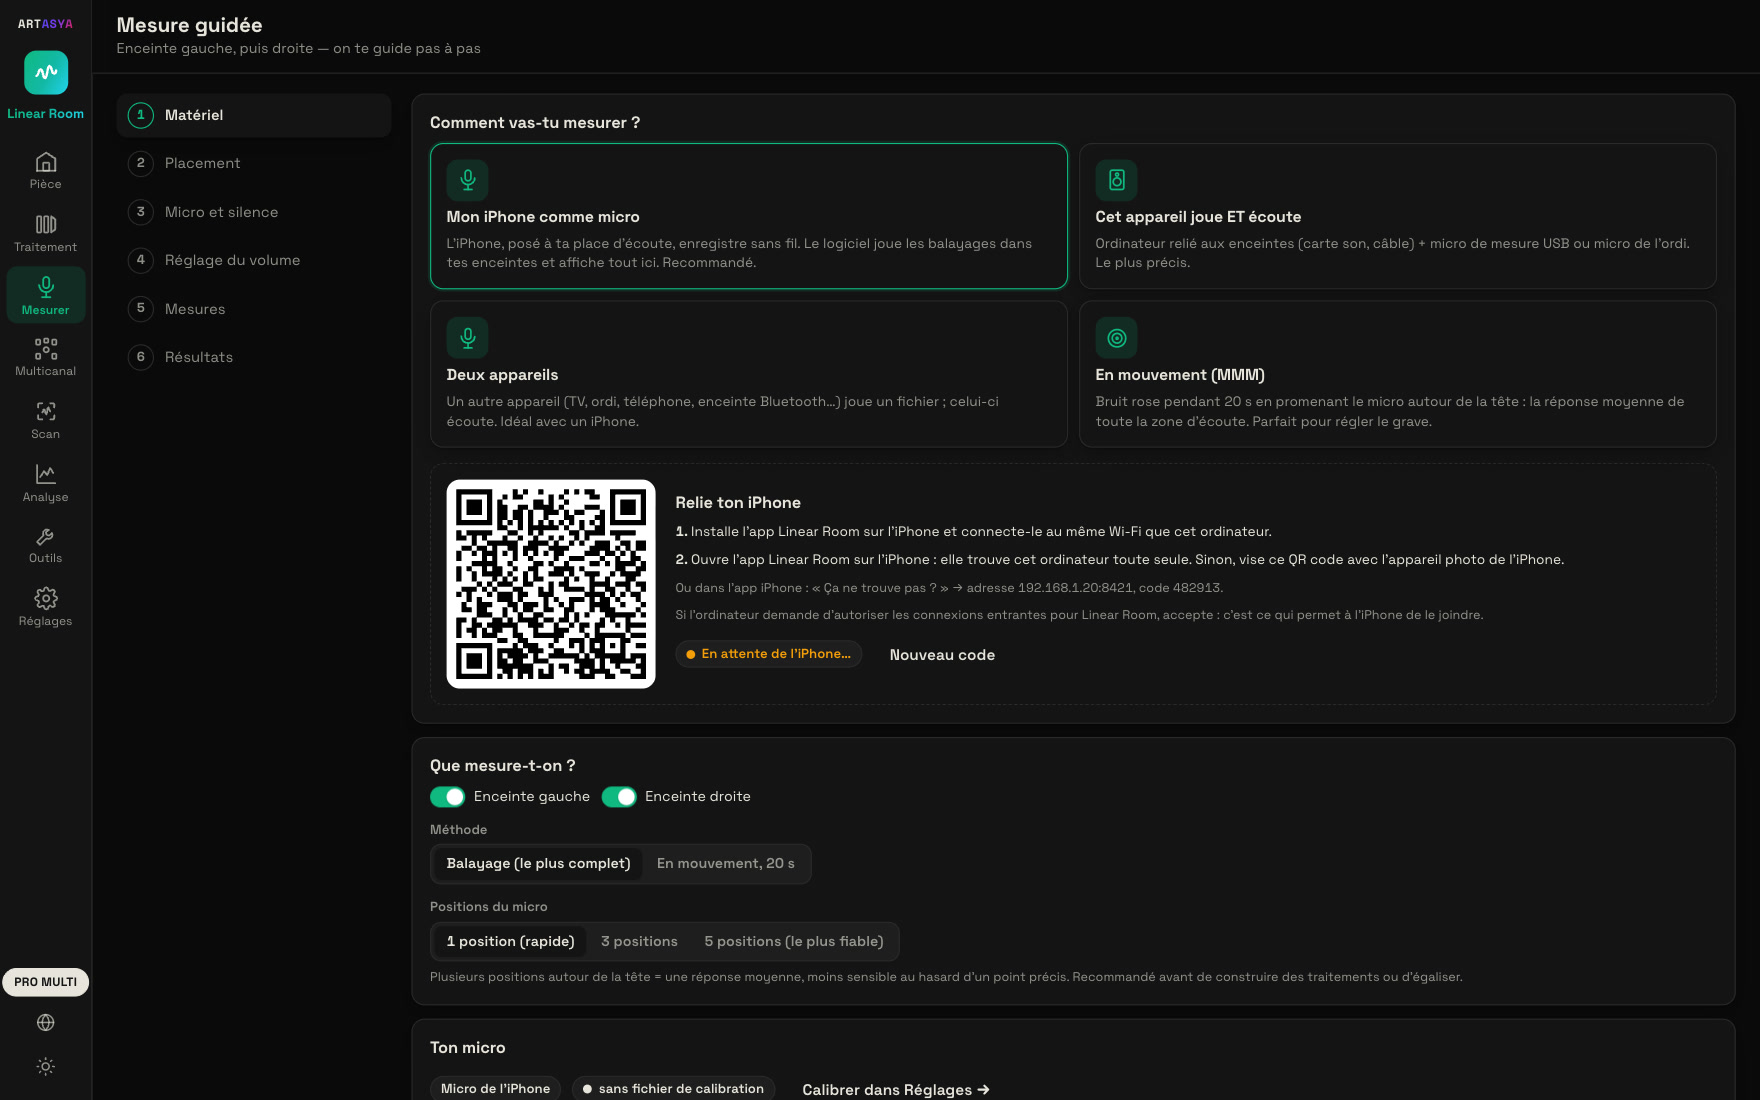Open the Pièce section in sidebar
The height and width of the screenshot is (1100, 1760).
pos(46,171)
